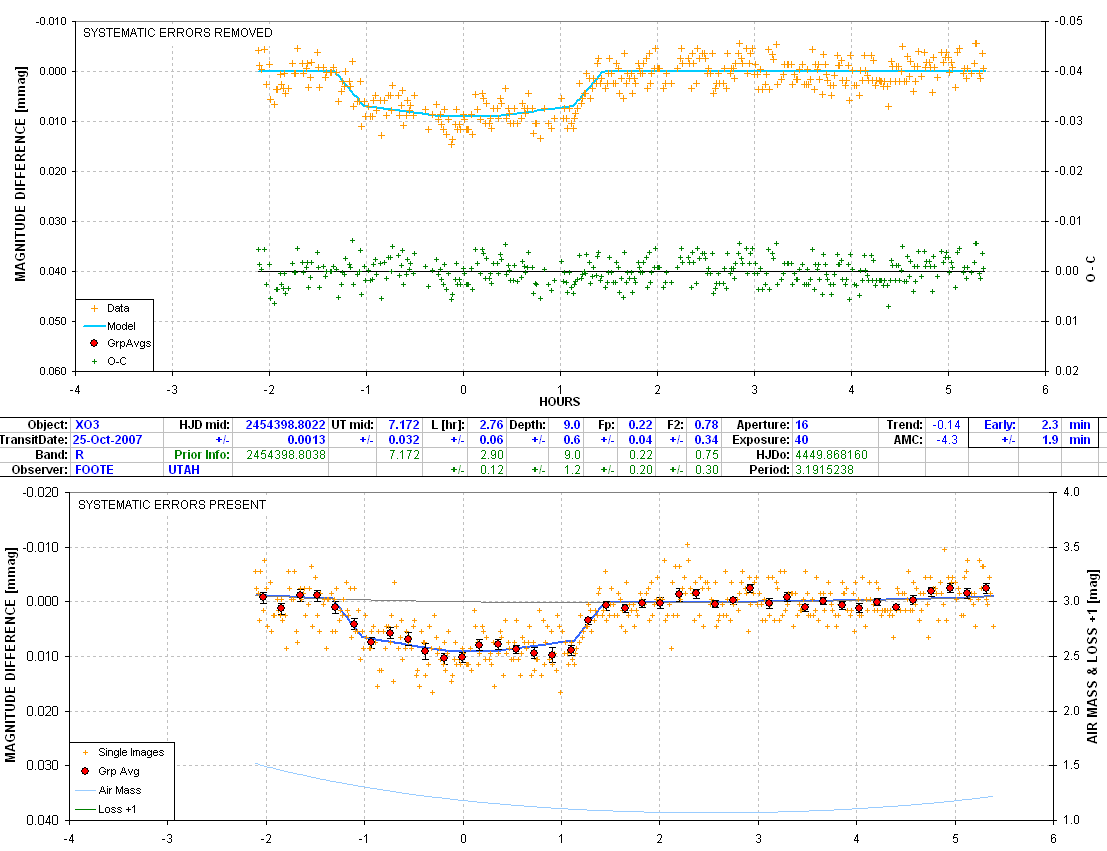Viewport: 1107px width, 851px height.
Task: Select the Single Images legend entry
Action: (x=124, y=752)
